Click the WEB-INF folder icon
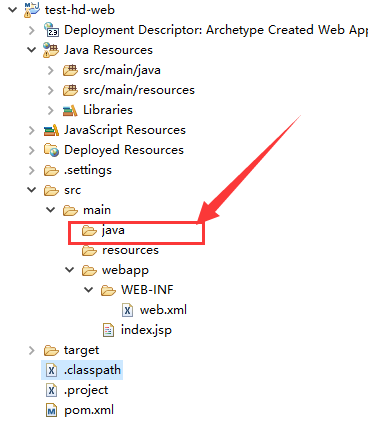The image size is (368, 445). coord(108,290)
